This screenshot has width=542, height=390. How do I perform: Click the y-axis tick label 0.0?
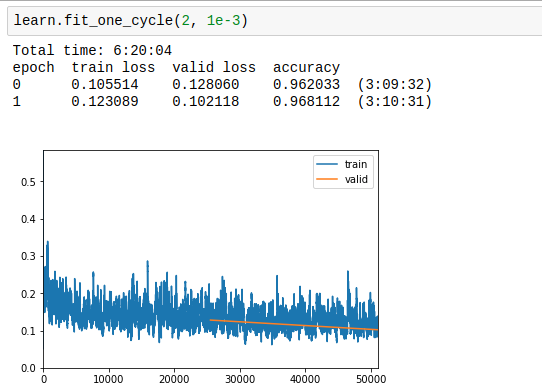coord(28,368)
